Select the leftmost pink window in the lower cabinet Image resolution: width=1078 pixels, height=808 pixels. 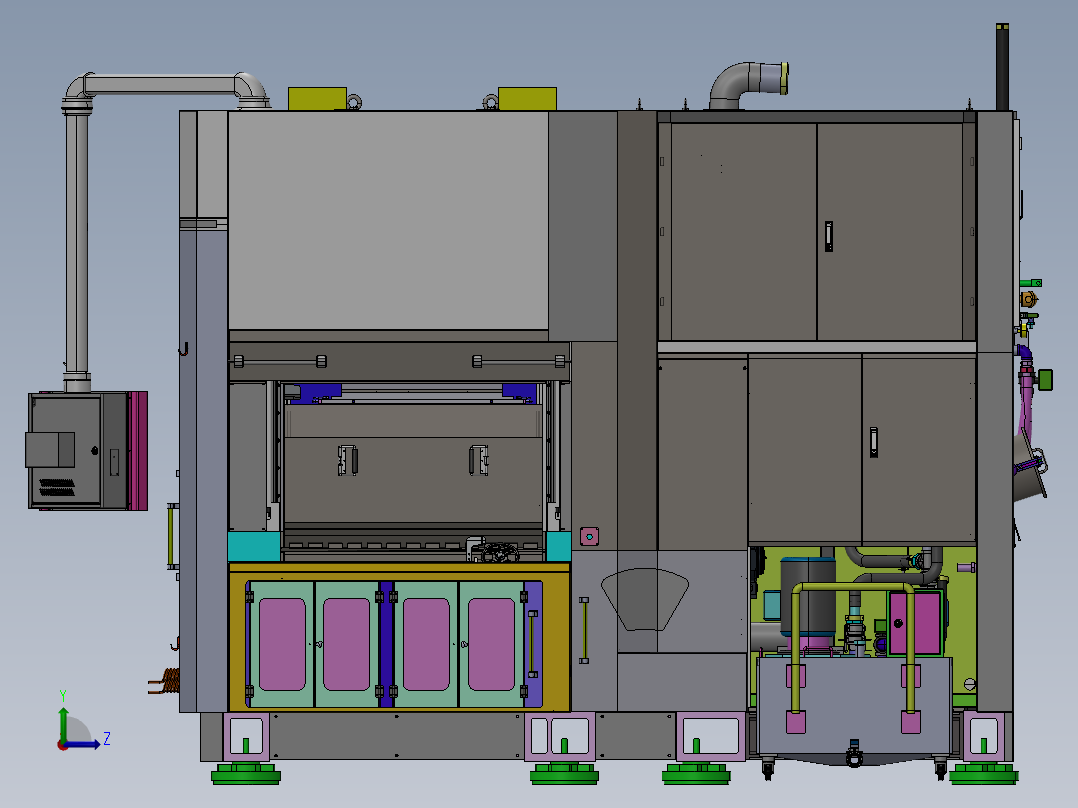pyautogui.click(x=283, y=644)
